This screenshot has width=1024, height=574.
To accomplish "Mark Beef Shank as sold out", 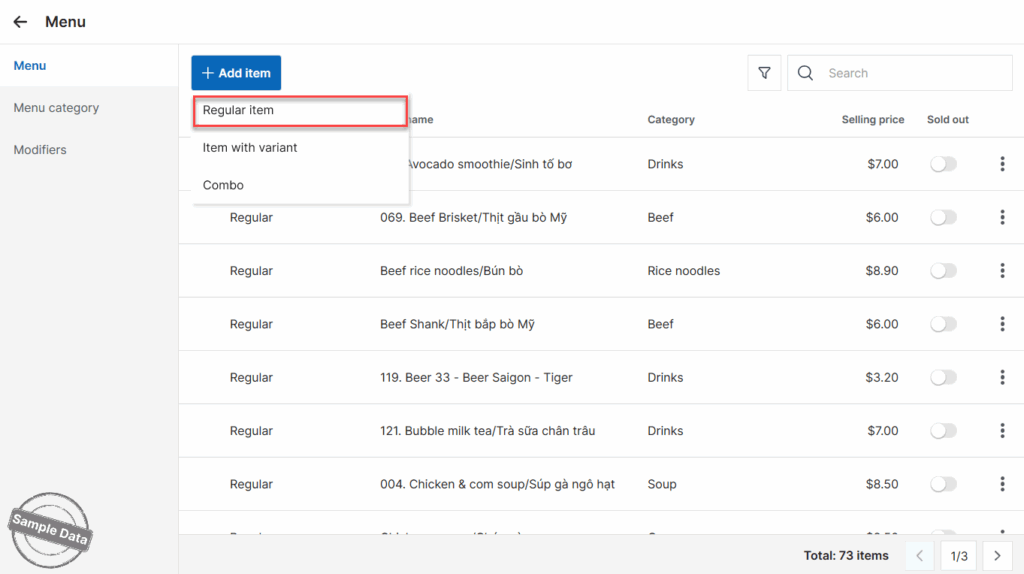I will tap(943, 324).
